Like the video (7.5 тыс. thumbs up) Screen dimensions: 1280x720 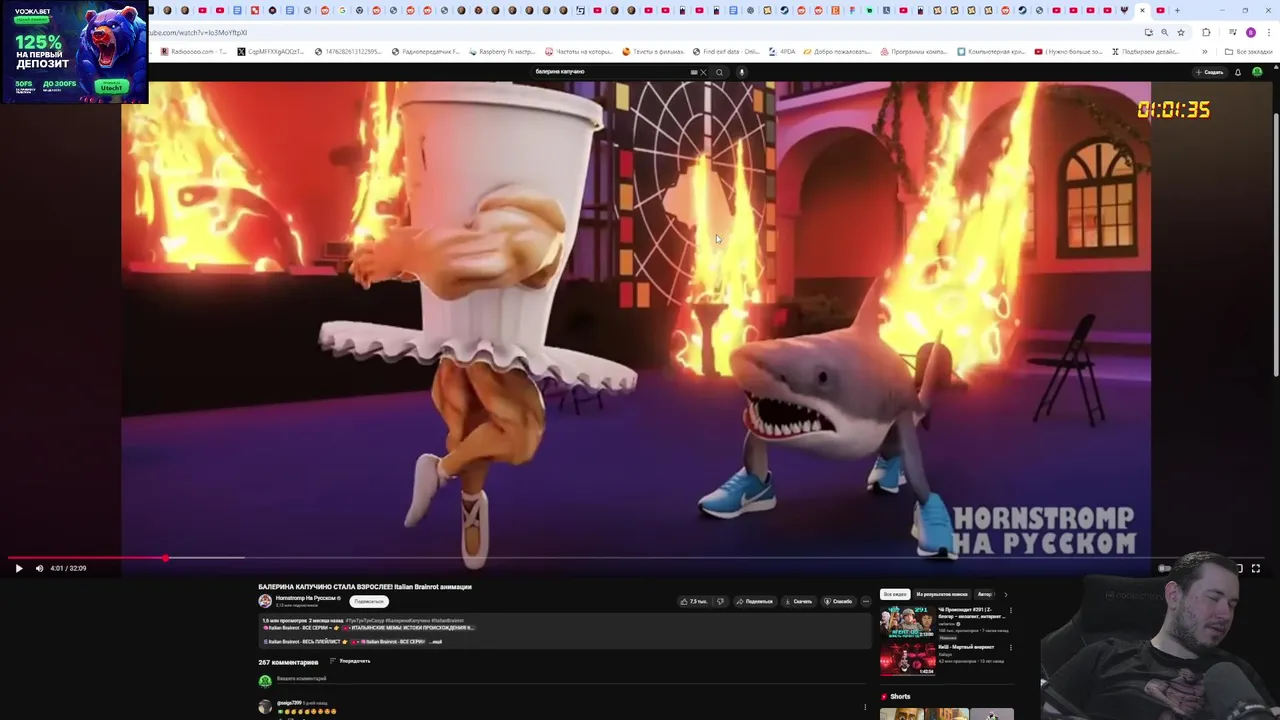coord(693,601)
